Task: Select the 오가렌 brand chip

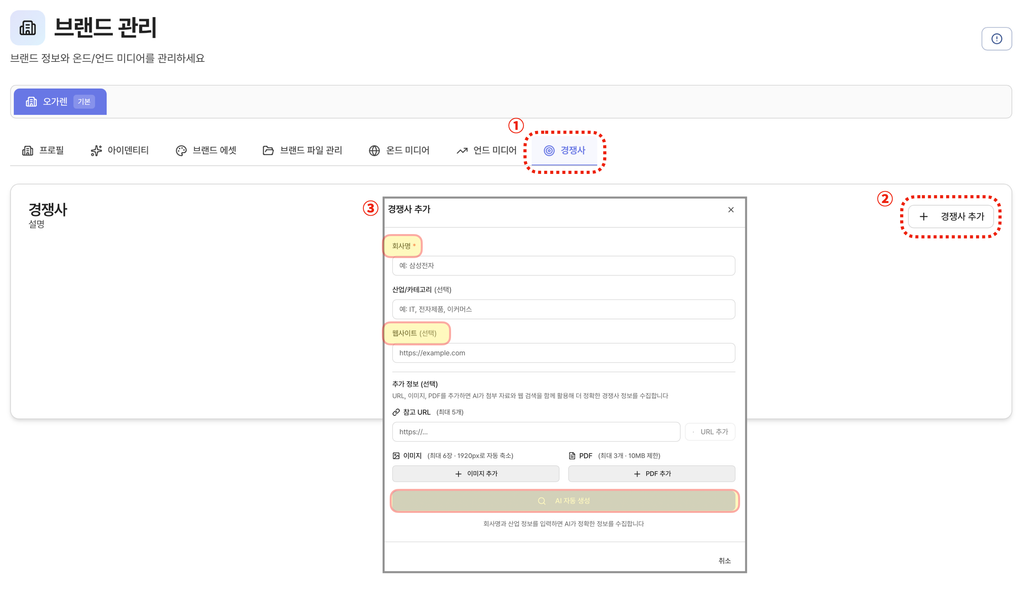Action: [x=60, y=102]
